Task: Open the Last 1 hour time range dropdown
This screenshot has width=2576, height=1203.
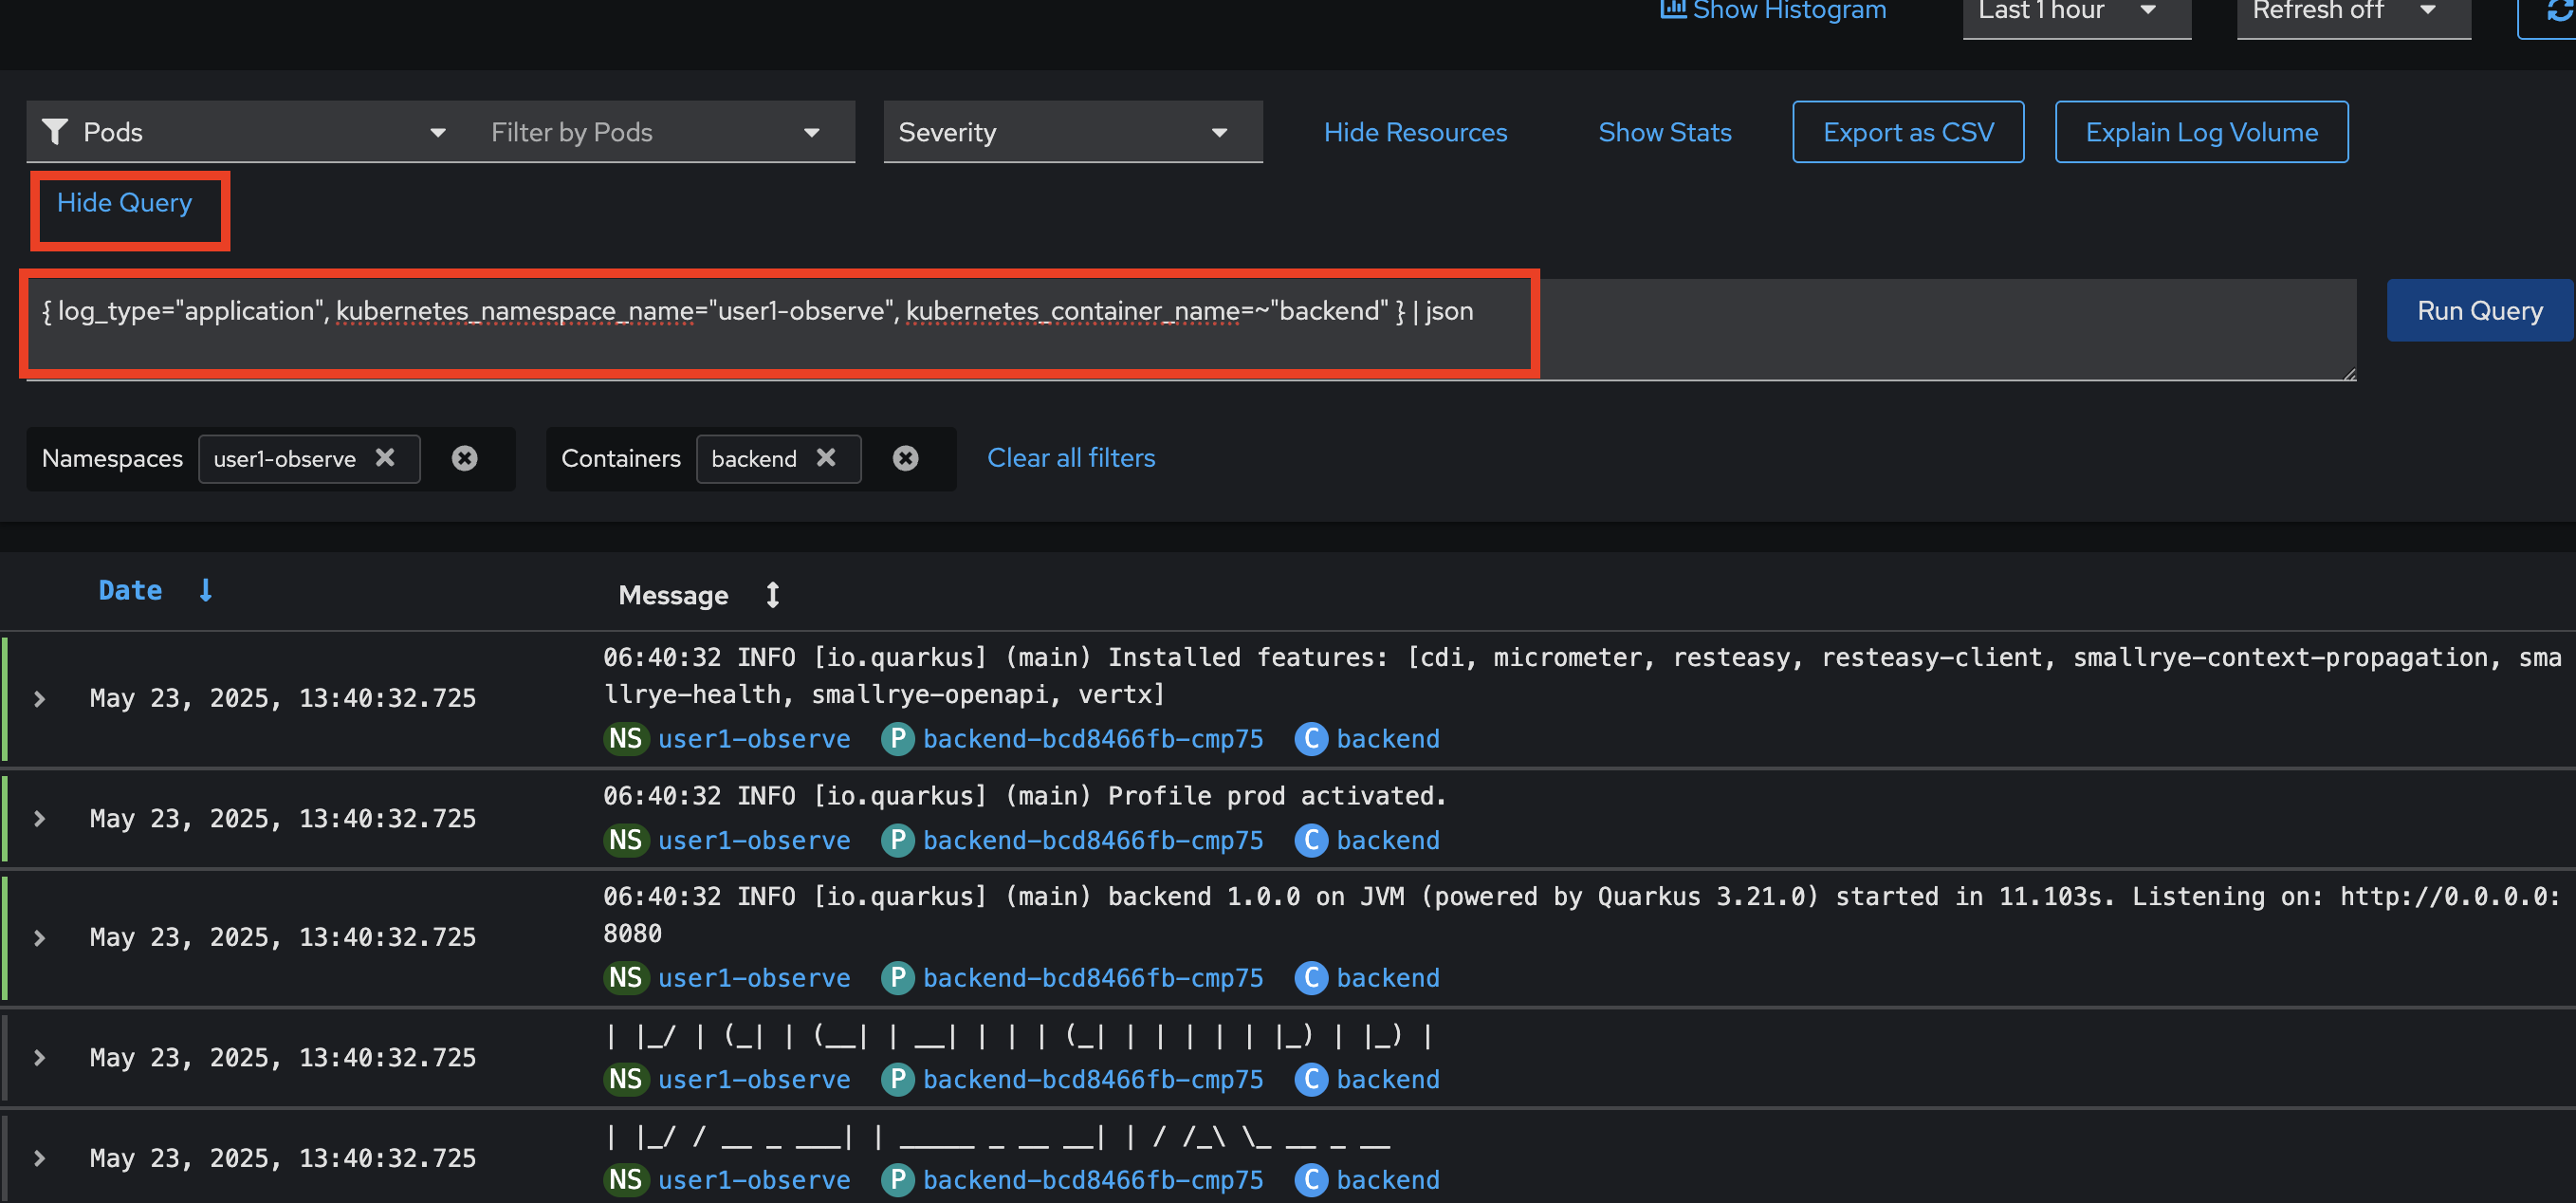Action: tap(2076, 14)
